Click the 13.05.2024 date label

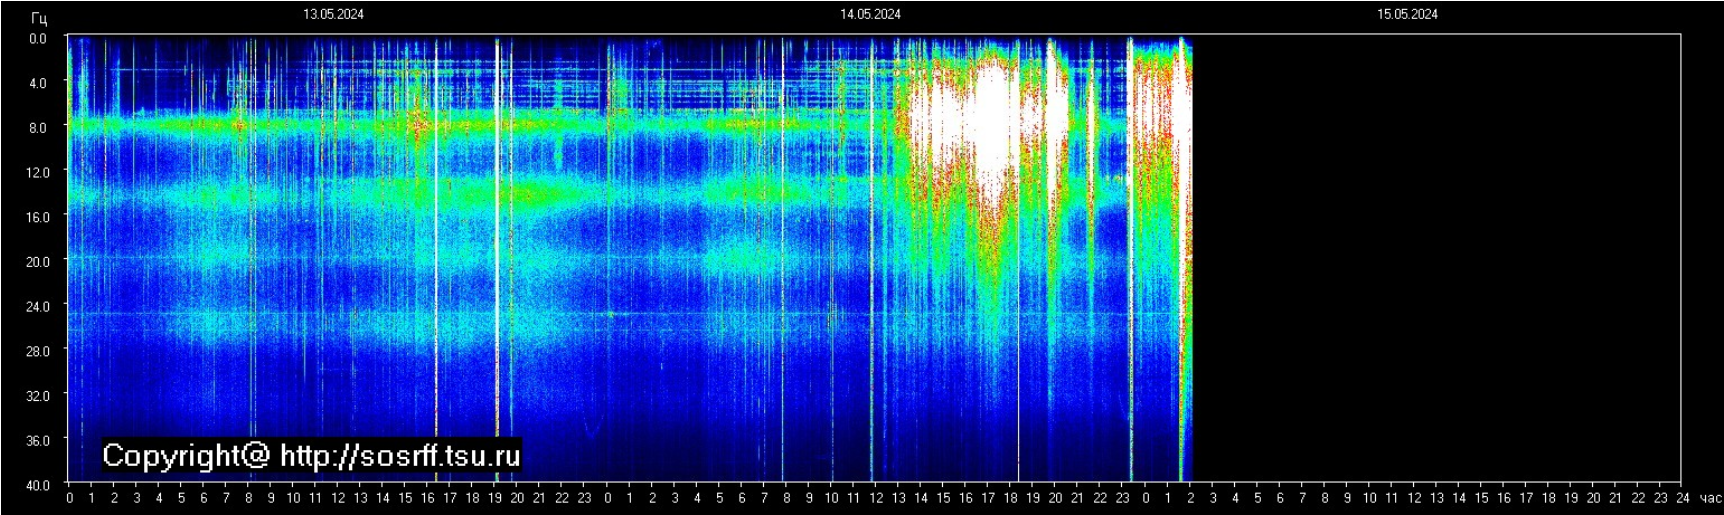333,14
